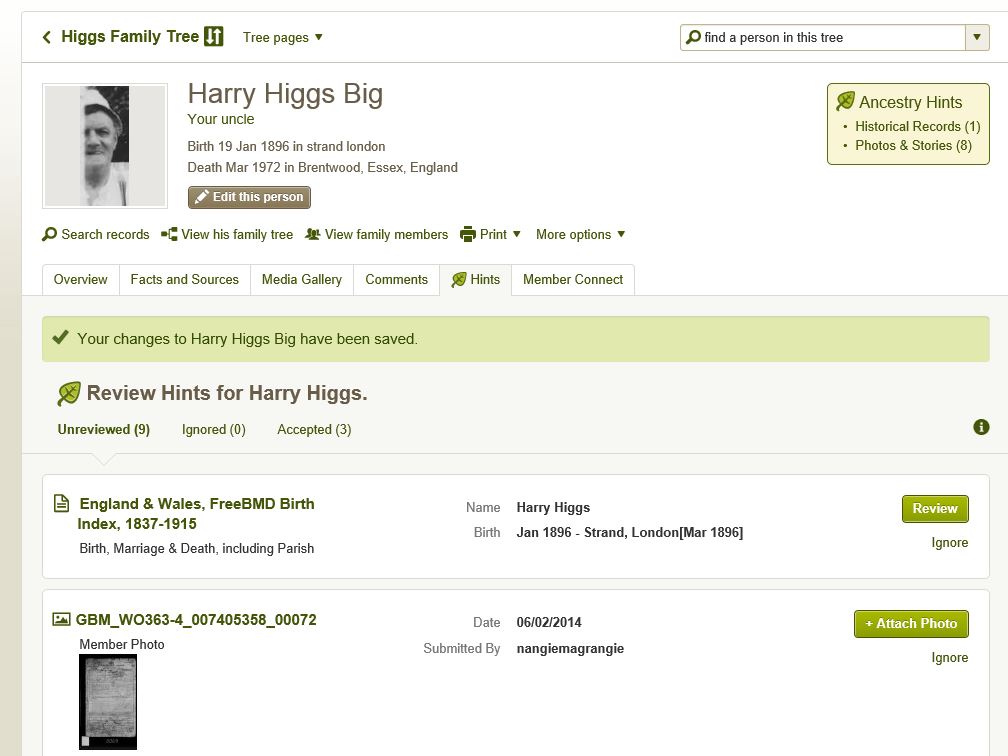Open the Media Gallery tab

(x=302, y=279)
